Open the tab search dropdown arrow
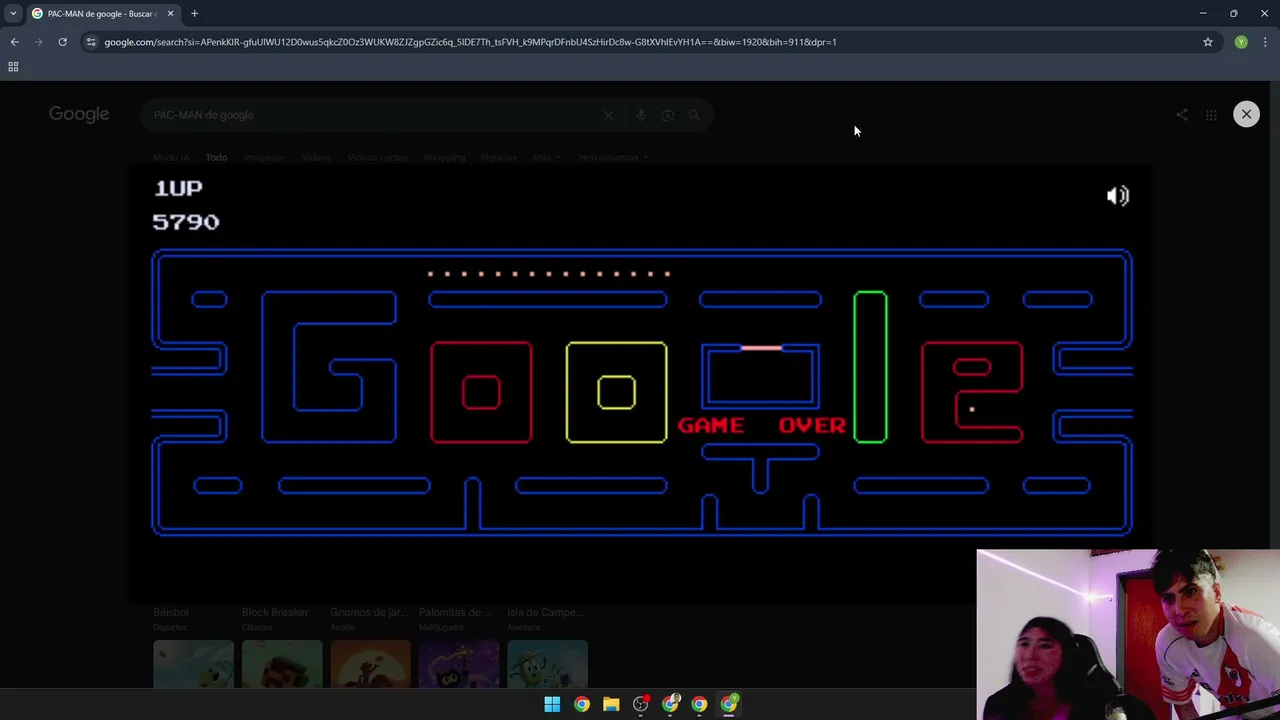Screen dimensions: 1280x720 pyautogui.click(x=13, y=13)
